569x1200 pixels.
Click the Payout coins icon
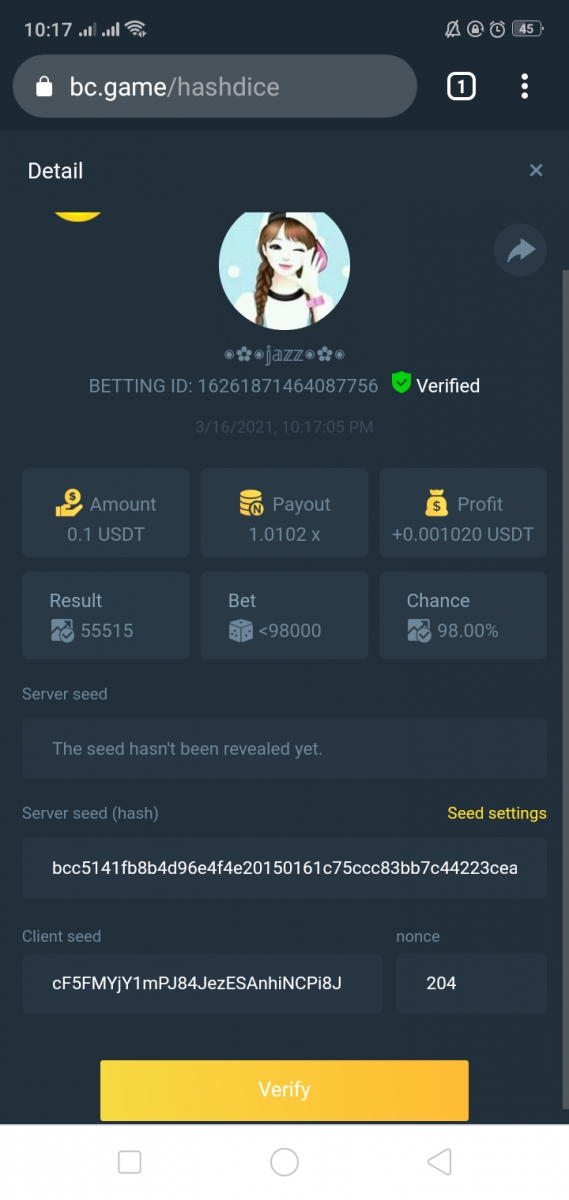252,503
